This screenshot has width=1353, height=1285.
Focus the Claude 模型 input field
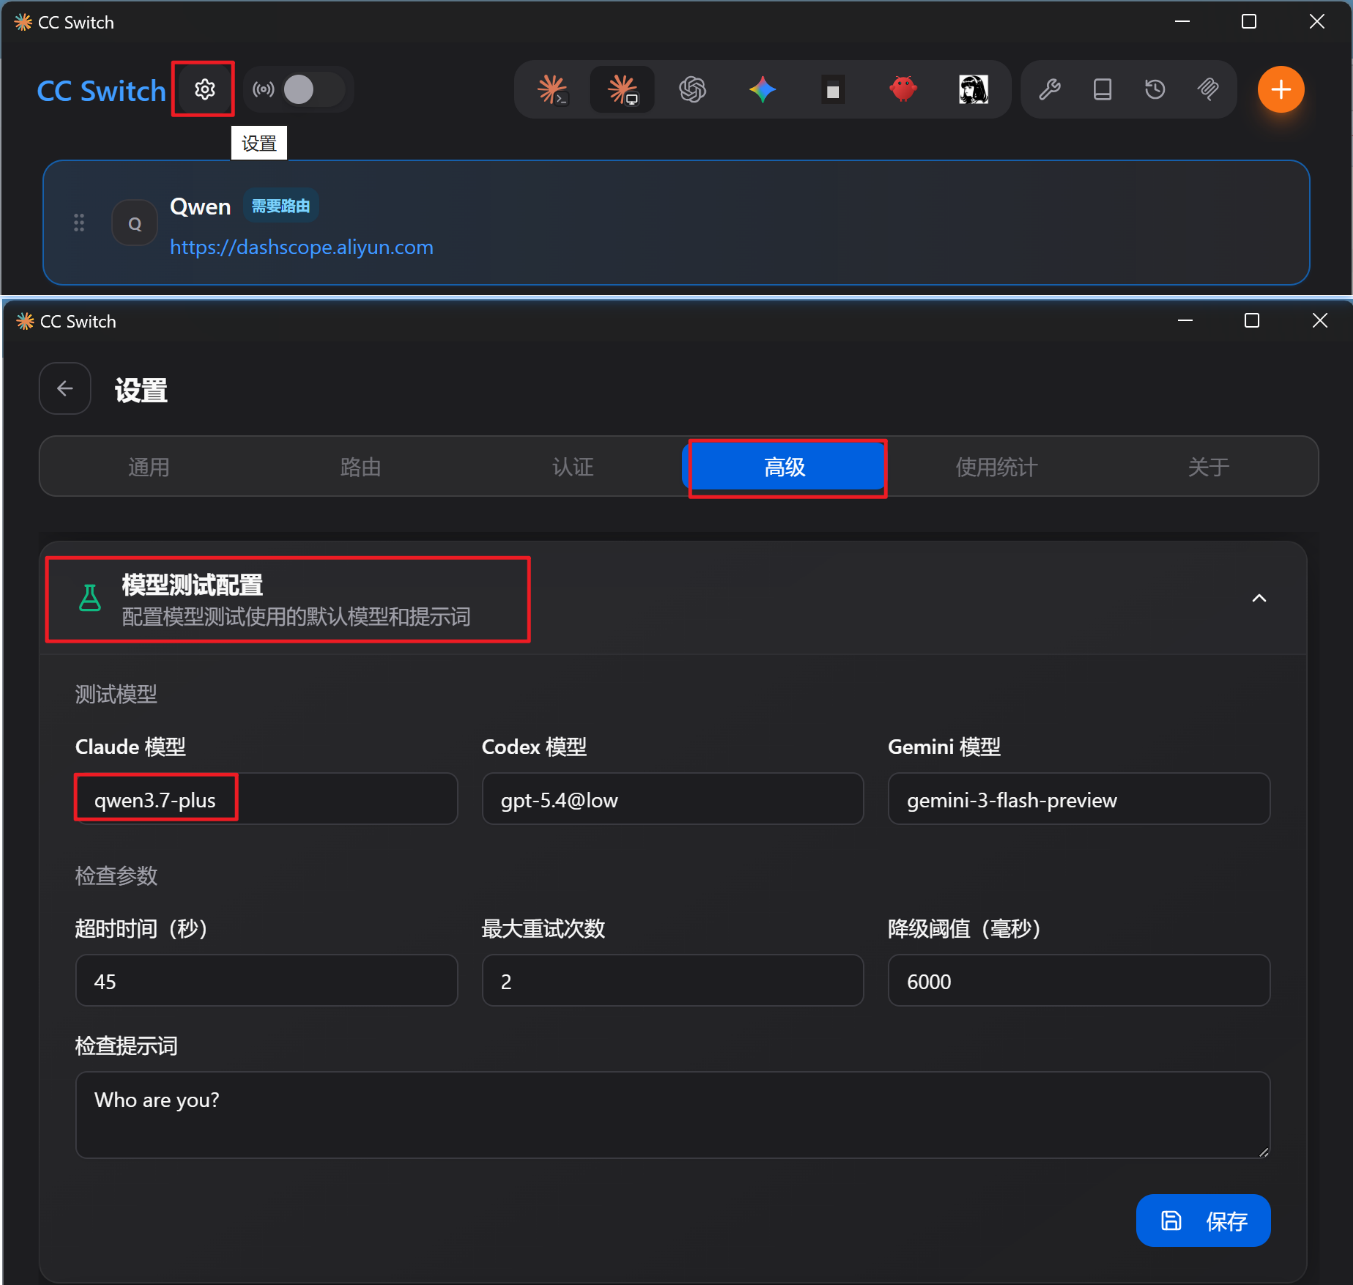pos(266,799)
